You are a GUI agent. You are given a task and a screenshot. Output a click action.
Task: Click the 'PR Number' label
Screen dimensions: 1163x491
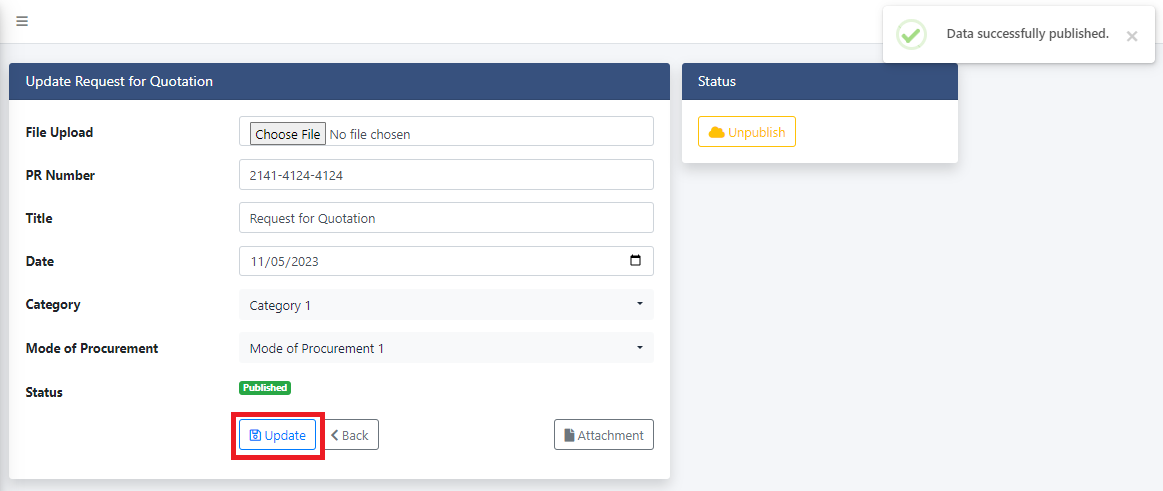(60, 175)
